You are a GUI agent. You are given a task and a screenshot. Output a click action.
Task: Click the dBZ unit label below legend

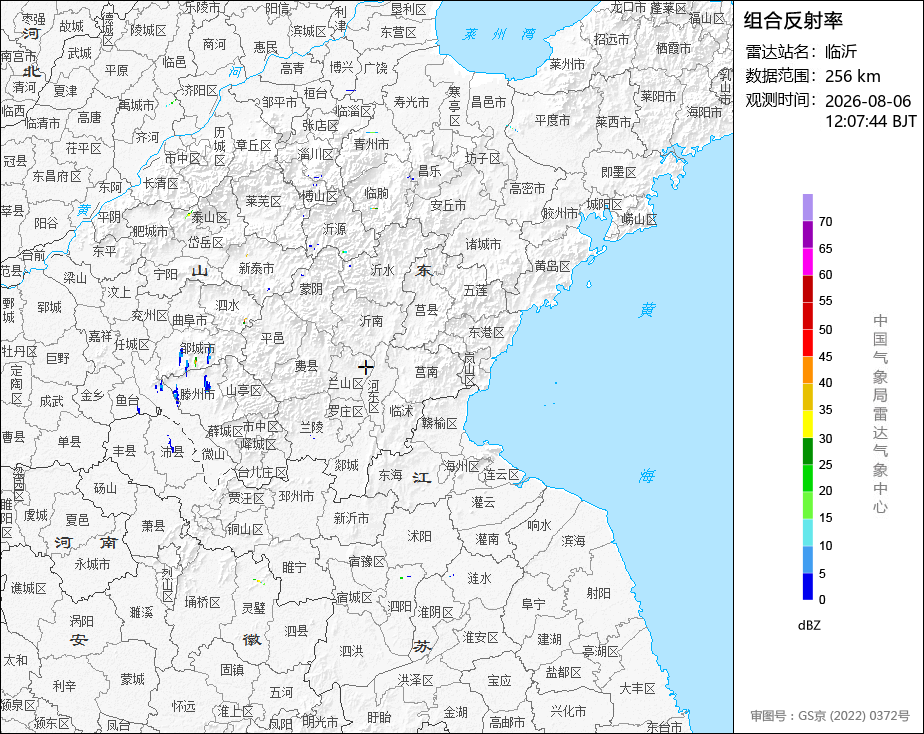point(809,626)
